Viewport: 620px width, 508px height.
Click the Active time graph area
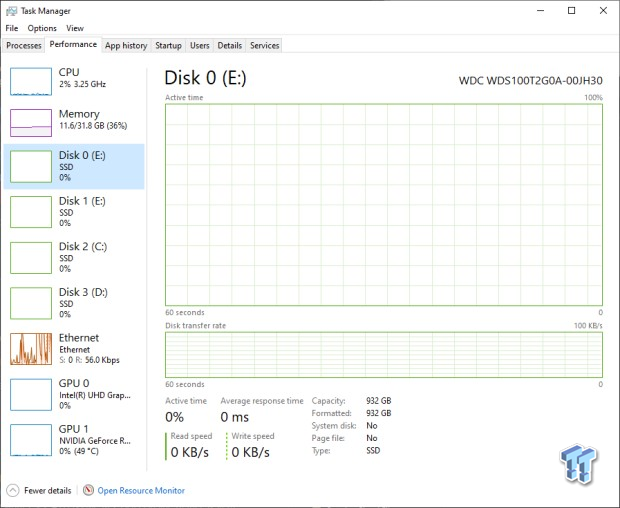[x=384, y=205]
